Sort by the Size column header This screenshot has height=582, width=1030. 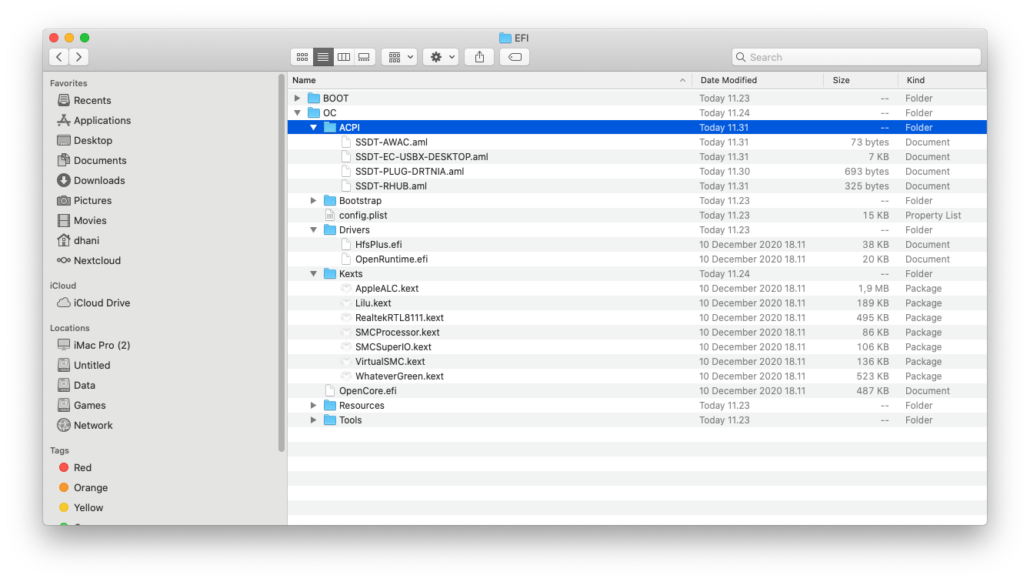click(x=841, y=80)
